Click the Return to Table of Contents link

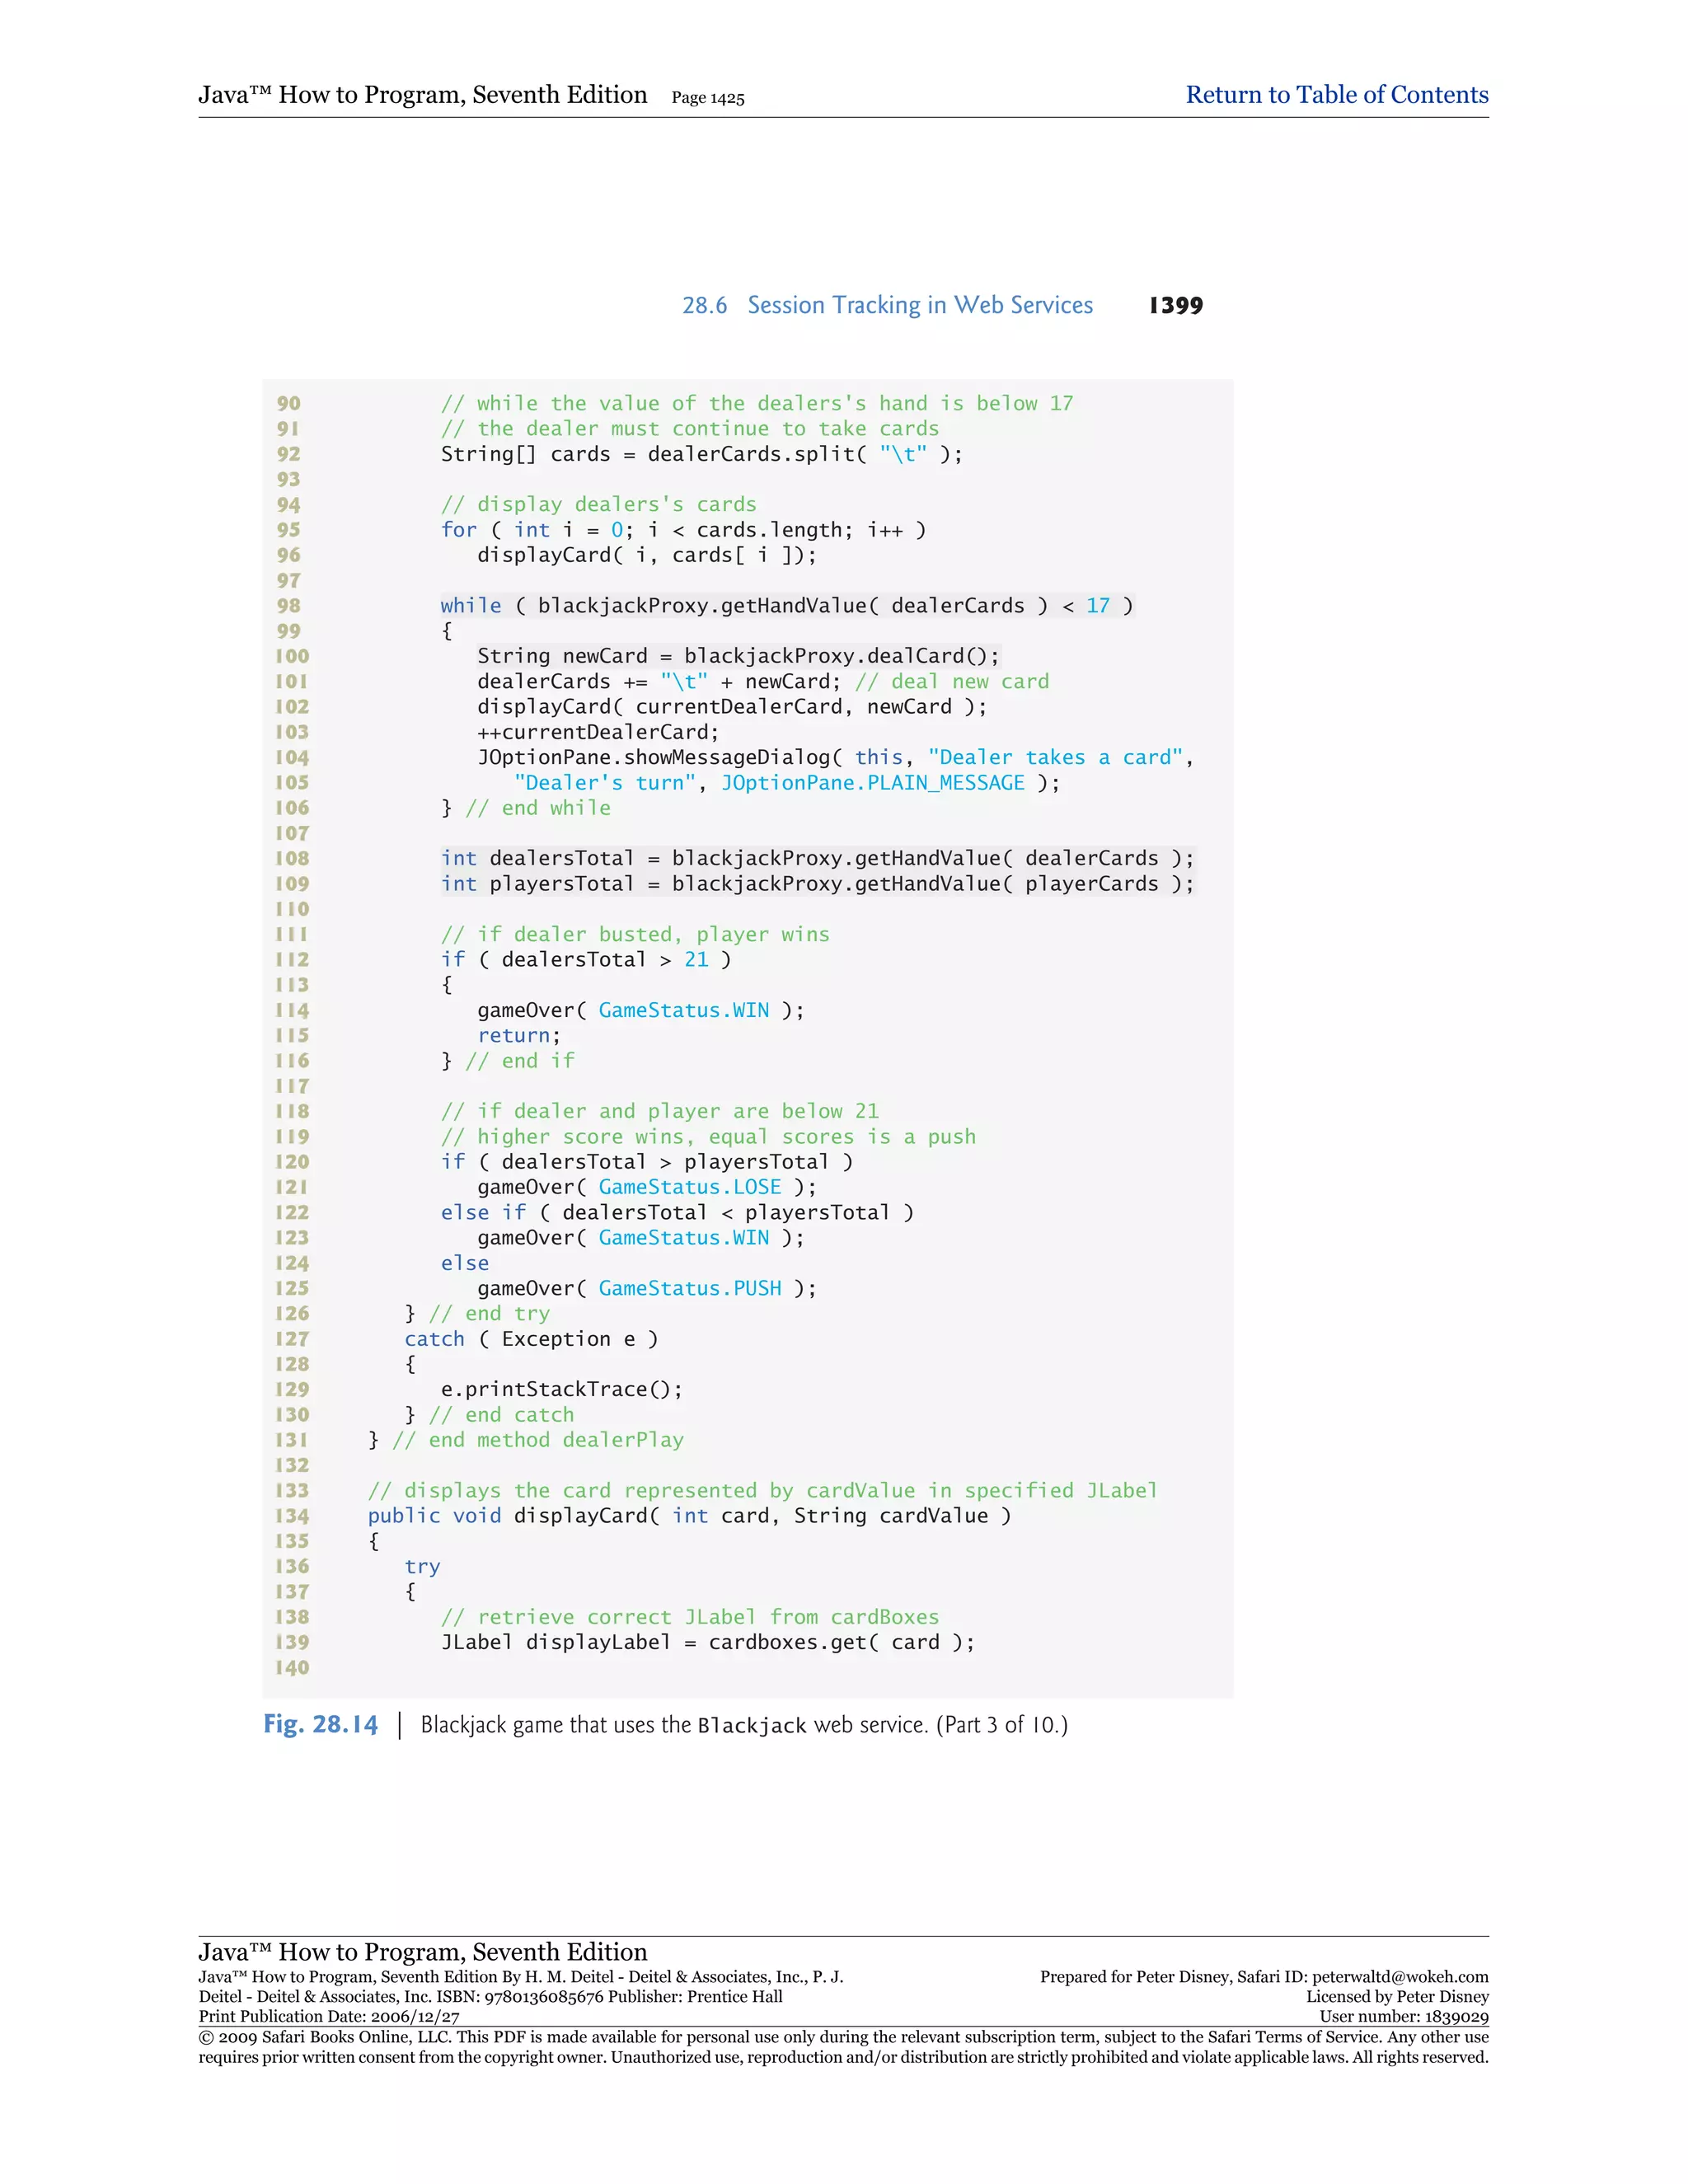tap(1336, 95)
